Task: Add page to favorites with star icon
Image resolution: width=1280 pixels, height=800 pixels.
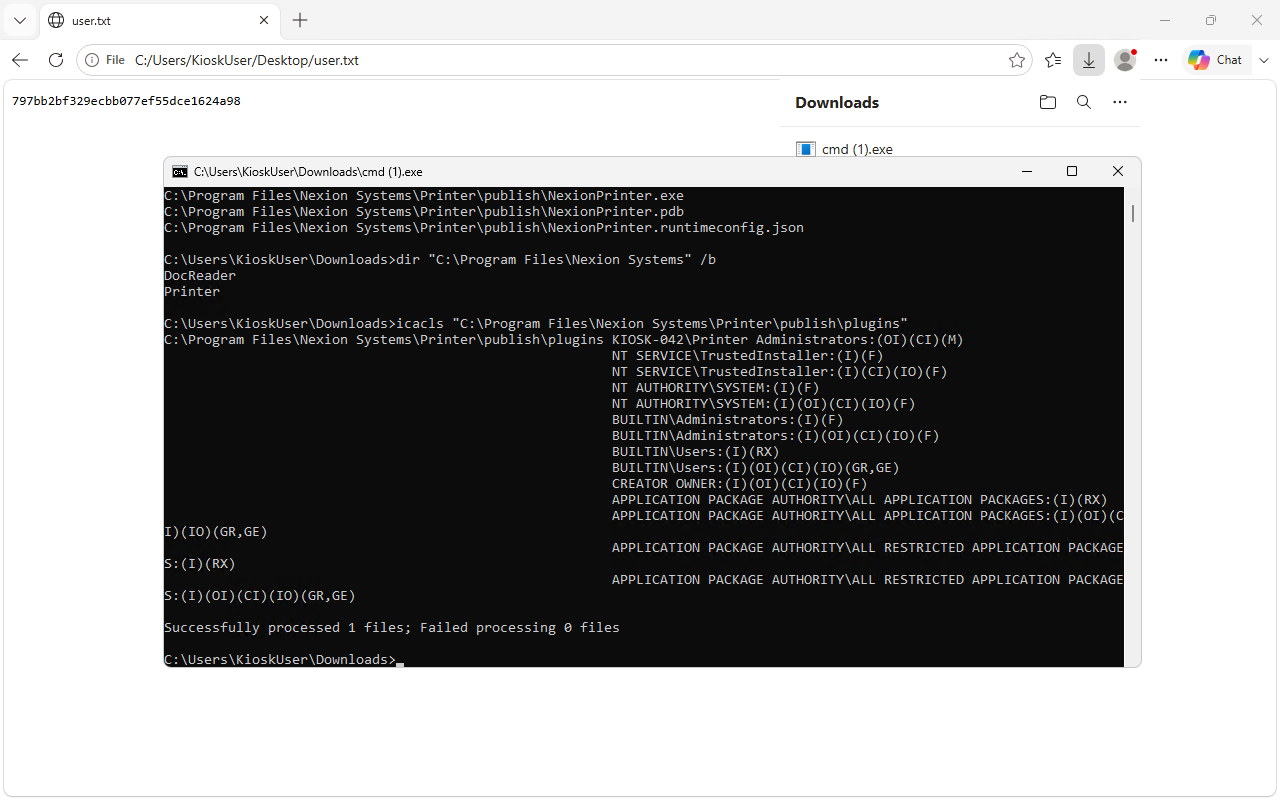Action: (x=1017, y=60)
